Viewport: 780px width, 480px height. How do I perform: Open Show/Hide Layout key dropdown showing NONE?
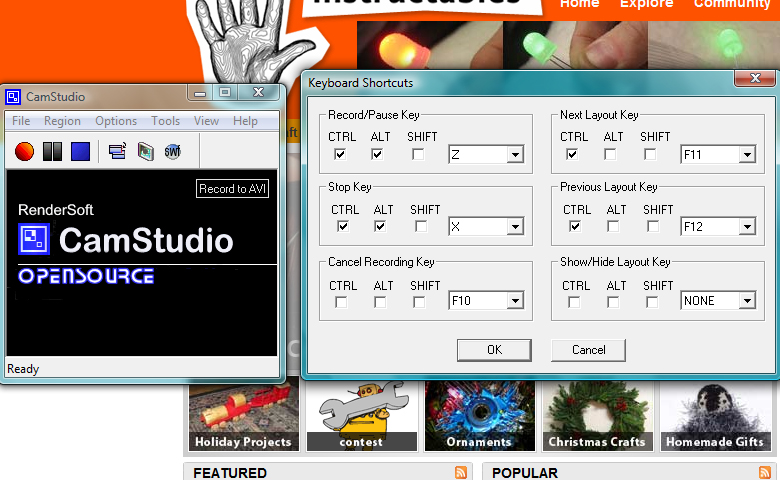718,300
